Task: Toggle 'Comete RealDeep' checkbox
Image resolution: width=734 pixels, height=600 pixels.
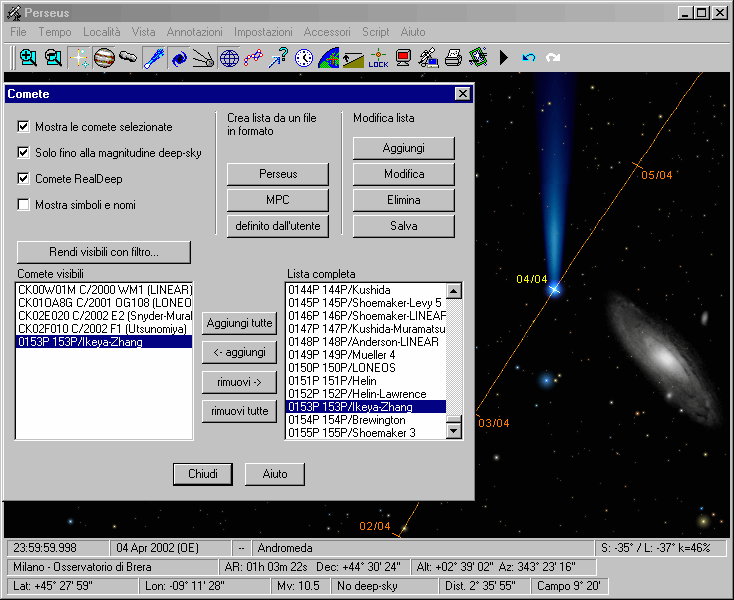Action: coord(24,179)
